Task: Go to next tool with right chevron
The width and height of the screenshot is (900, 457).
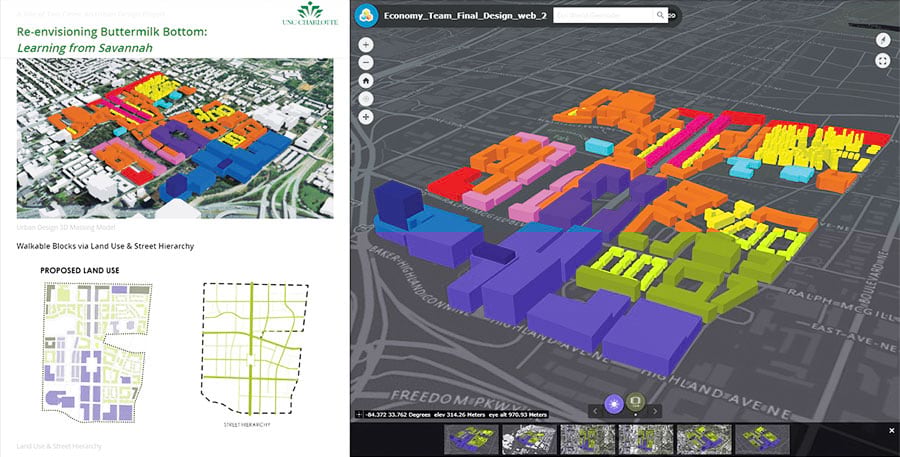Action: tap(654, 411)
